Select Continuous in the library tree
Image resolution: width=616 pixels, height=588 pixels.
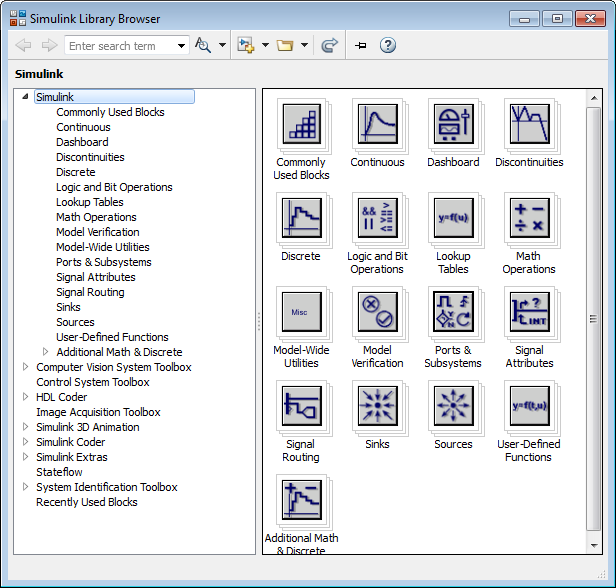tap(83, 127)
